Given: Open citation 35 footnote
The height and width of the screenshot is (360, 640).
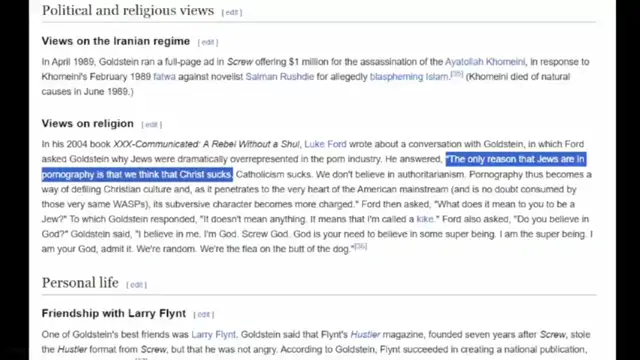Looking at the screenshot, I should click(x=457, y=74).
